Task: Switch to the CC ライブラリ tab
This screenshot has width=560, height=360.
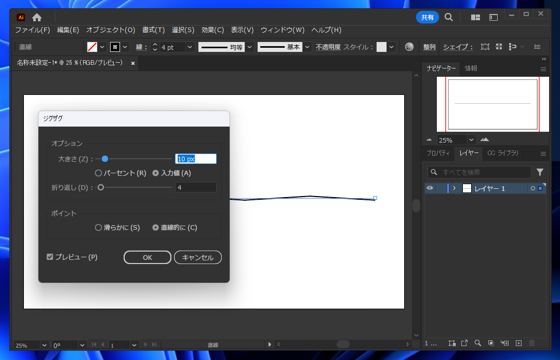Action: (503, 153)
